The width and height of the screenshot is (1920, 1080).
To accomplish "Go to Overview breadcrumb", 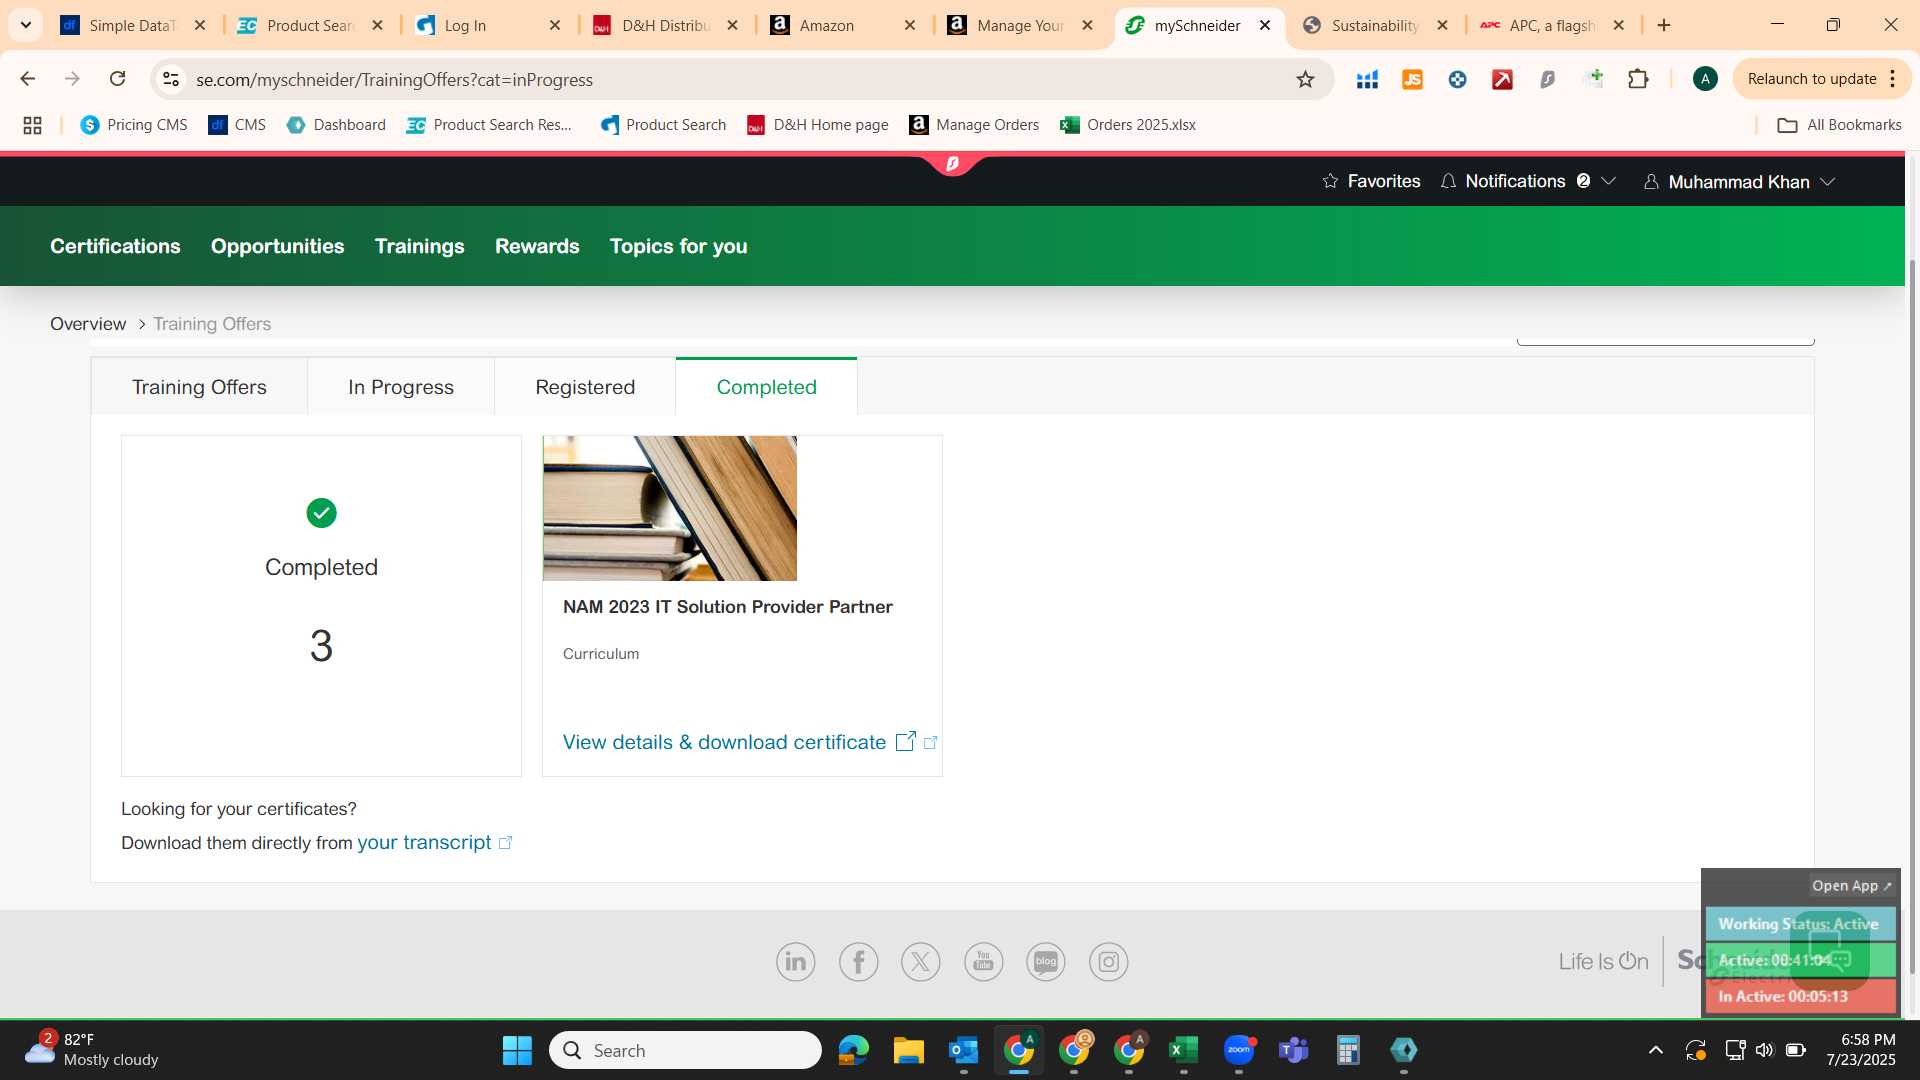I will [x=88, y=324].
